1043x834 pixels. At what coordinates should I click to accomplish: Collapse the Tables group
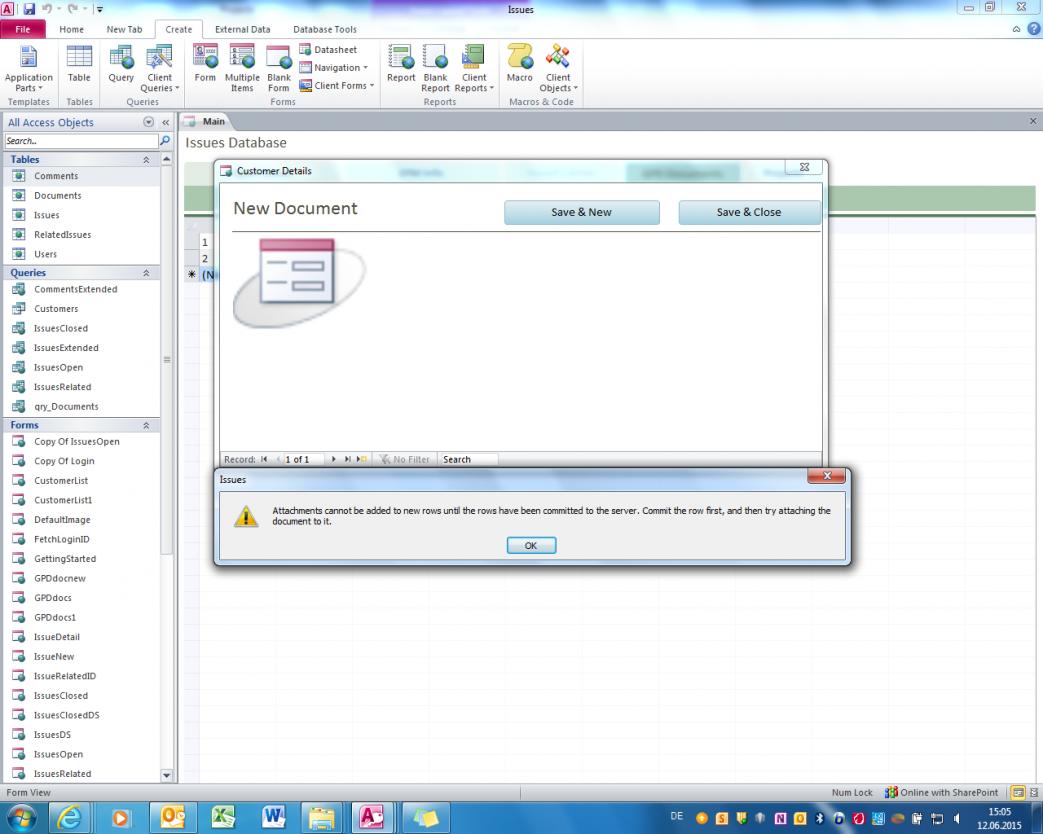[146, 160]
